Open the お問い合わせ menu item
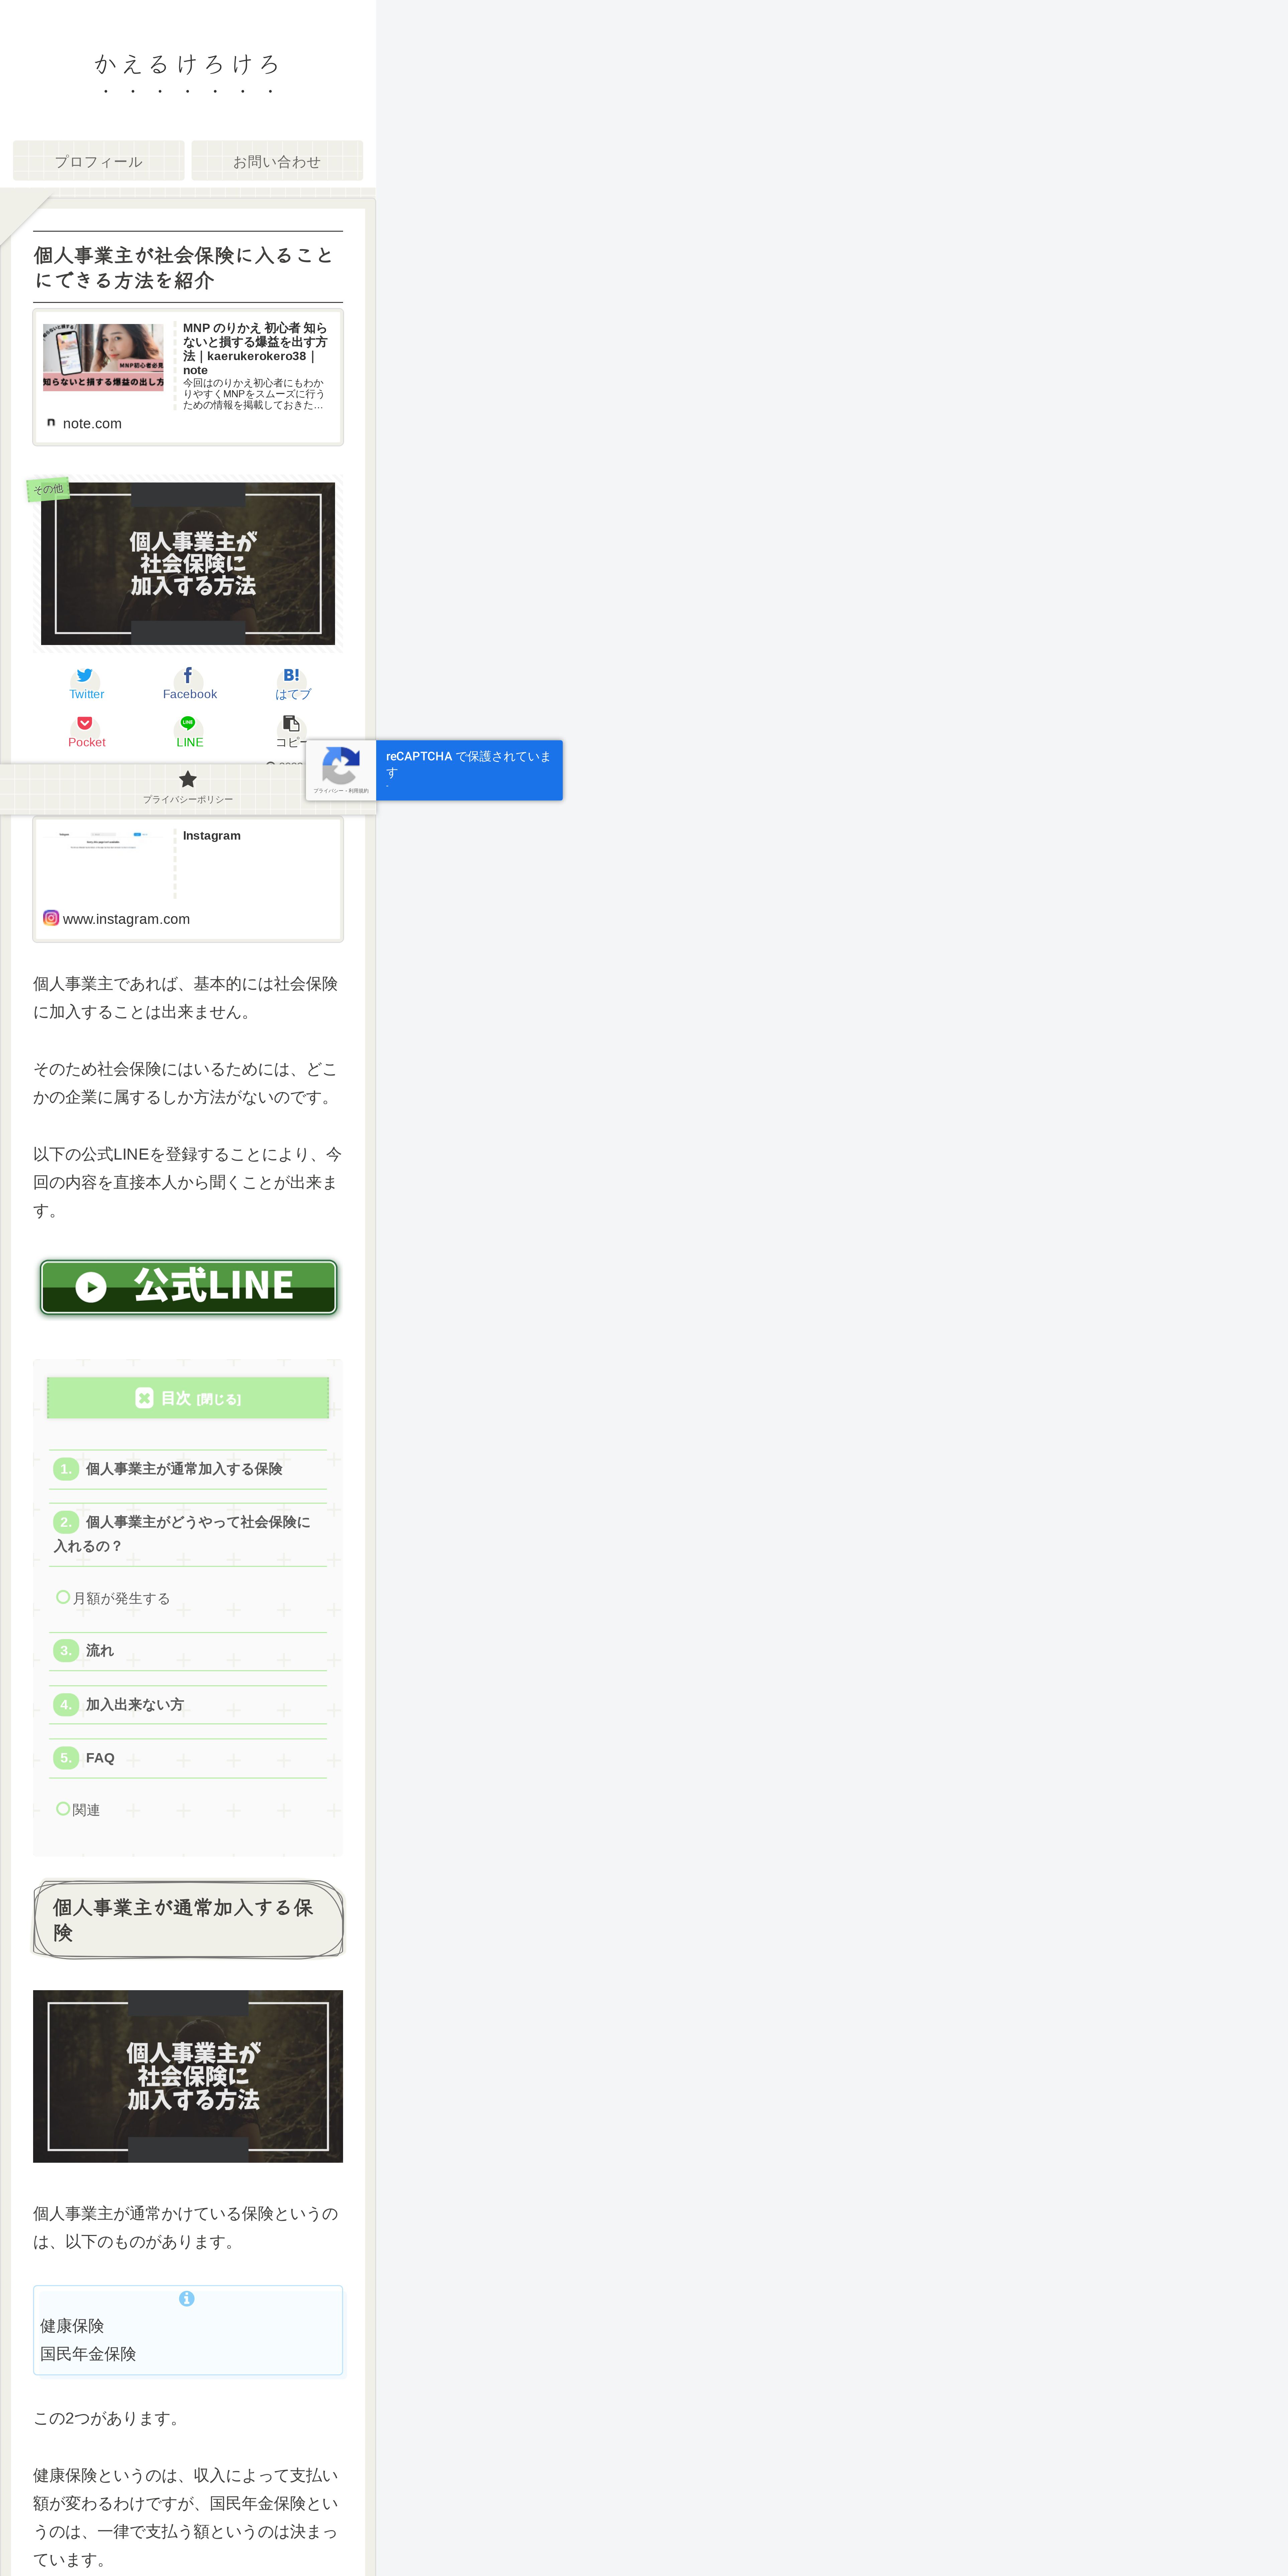 (277, 161)
